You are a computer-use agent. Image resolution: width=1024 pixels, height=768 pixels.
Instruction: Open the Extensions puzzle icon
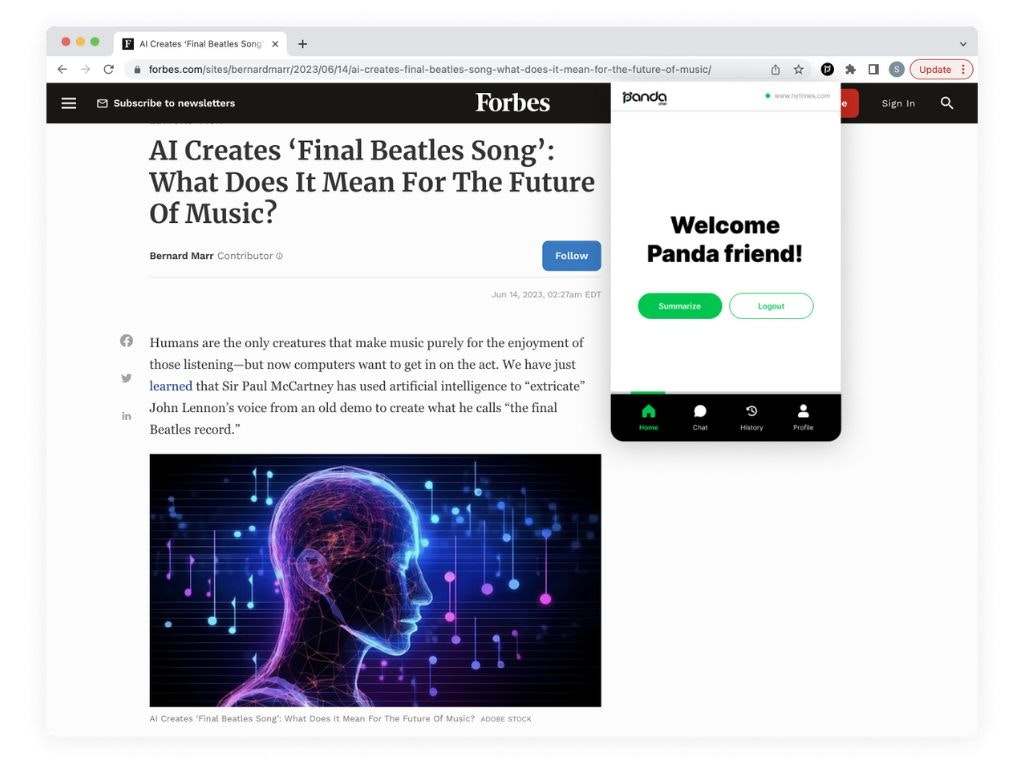(850, 69)
